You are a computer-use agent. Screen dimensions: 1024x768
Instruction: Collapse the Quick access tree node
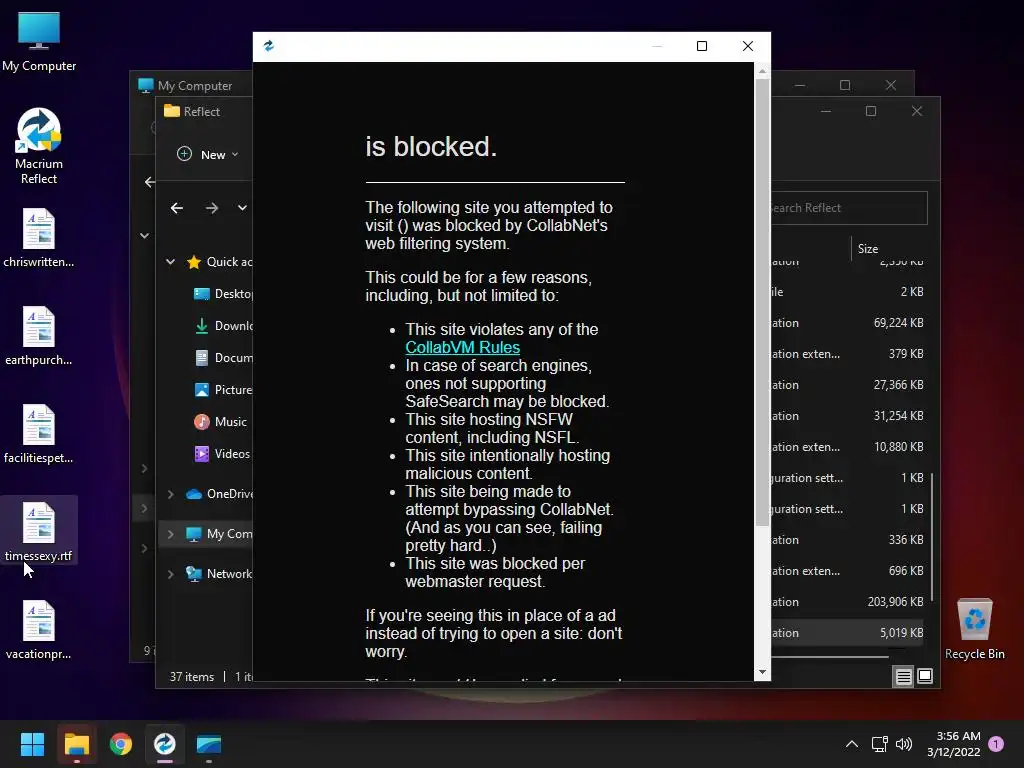pyautogui.click(x=170, y=262)
